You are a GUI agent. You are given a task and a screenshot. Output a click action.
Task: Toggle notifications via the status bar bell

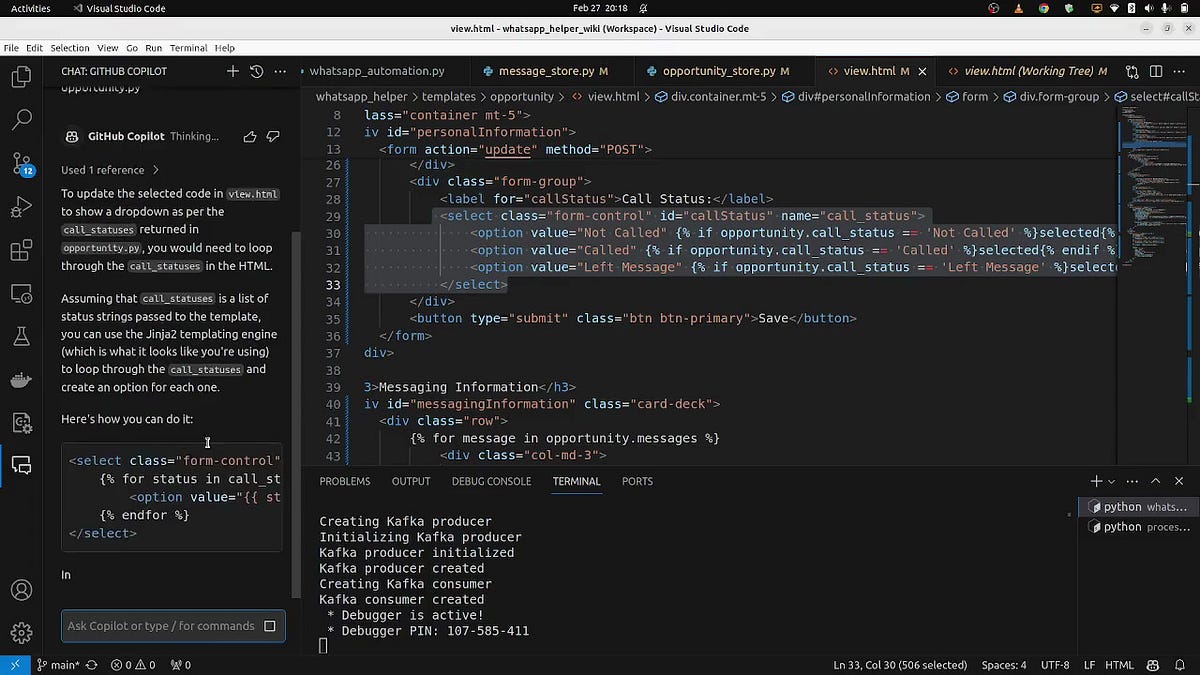[x=1182, y=664]
